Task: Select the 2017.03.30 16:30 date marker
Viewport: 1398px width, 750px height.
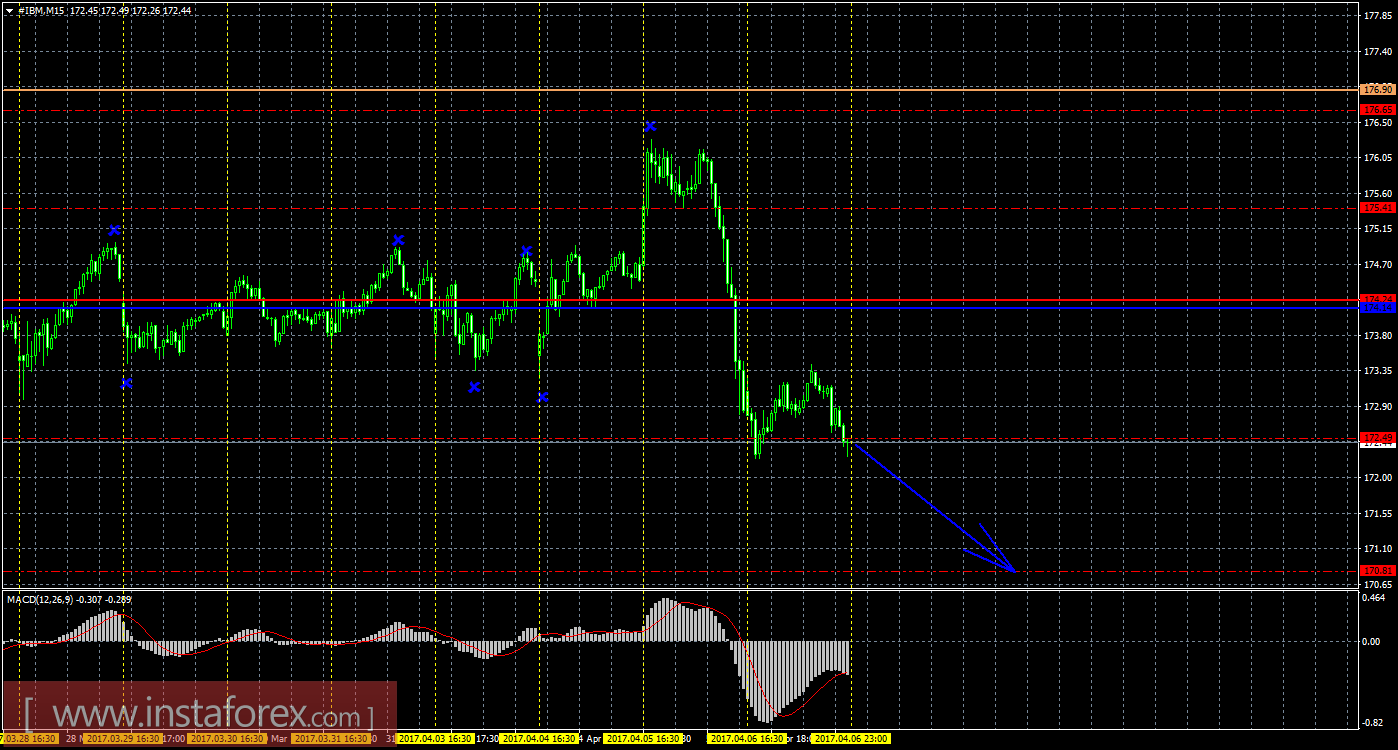Action: (x=227, y=739)
